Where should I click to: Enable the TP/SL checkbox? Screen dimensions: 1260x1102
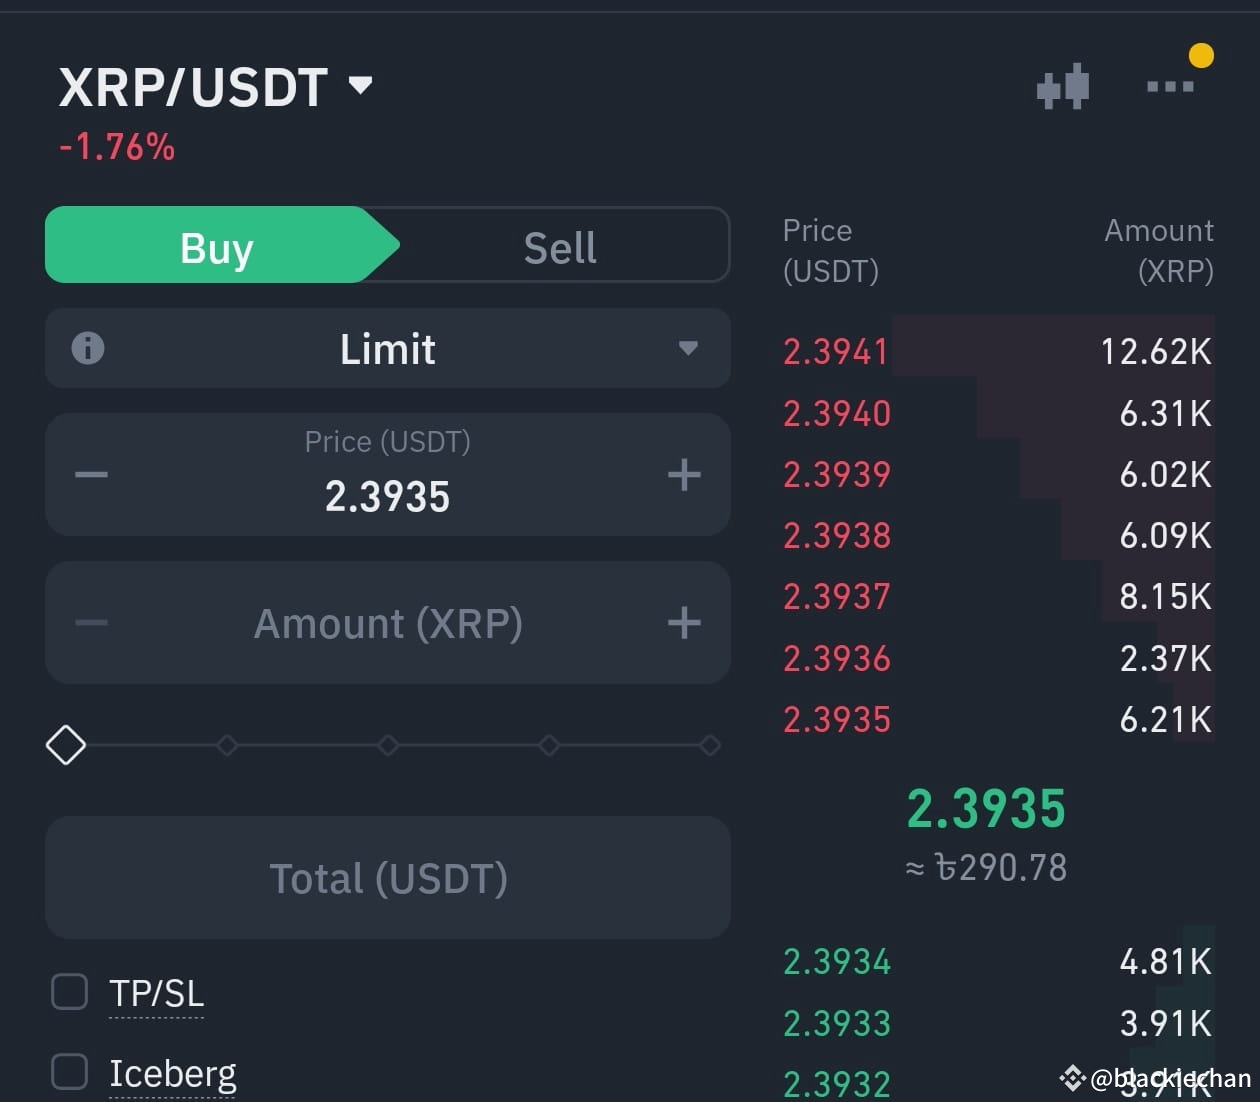[70, 992]
